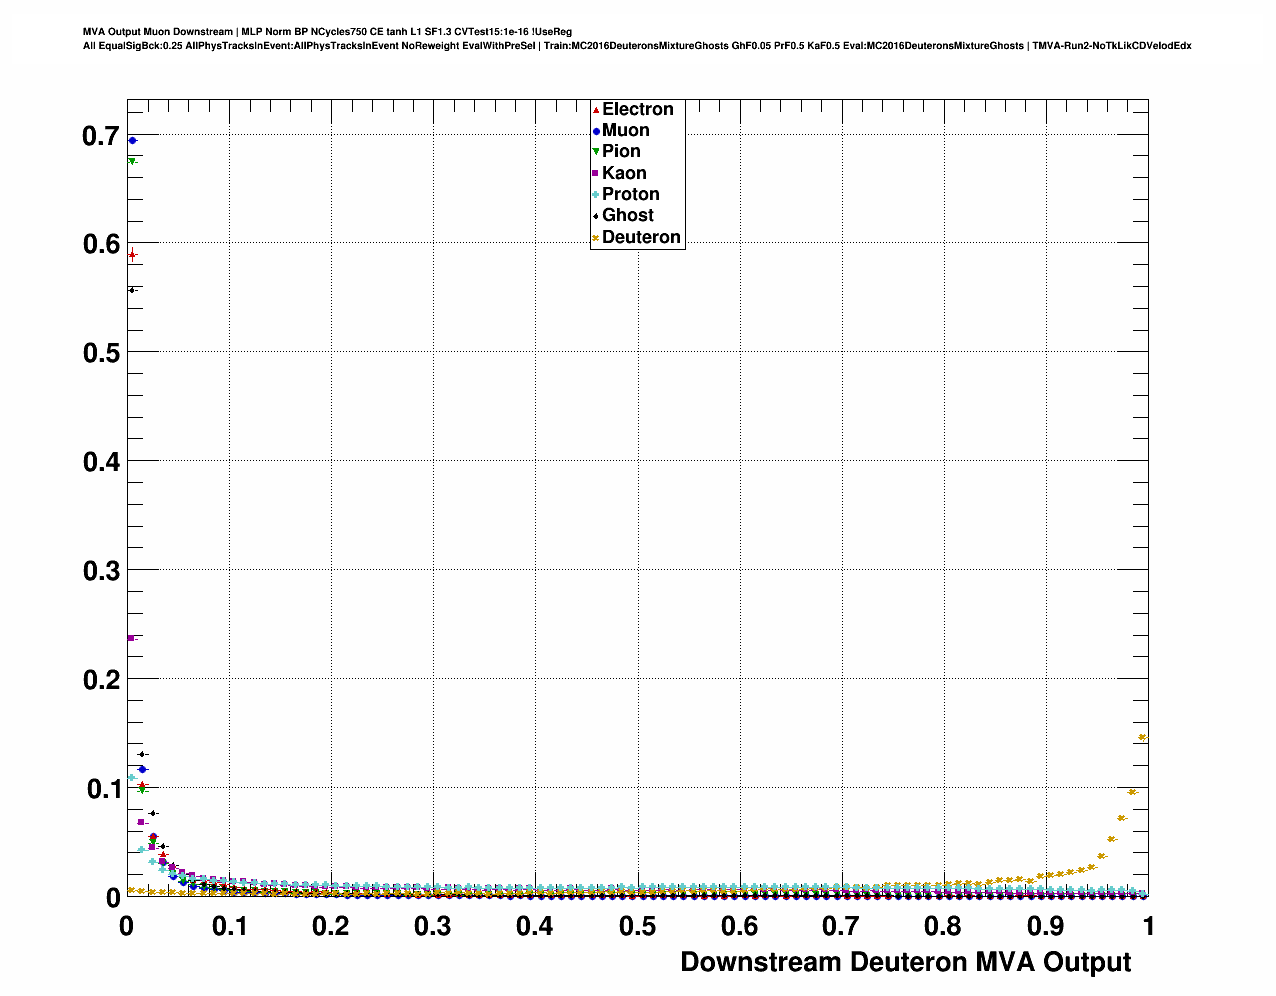Click the black Ghost diamond marker in legend
1276x996 pixels.
click(596, 216)
